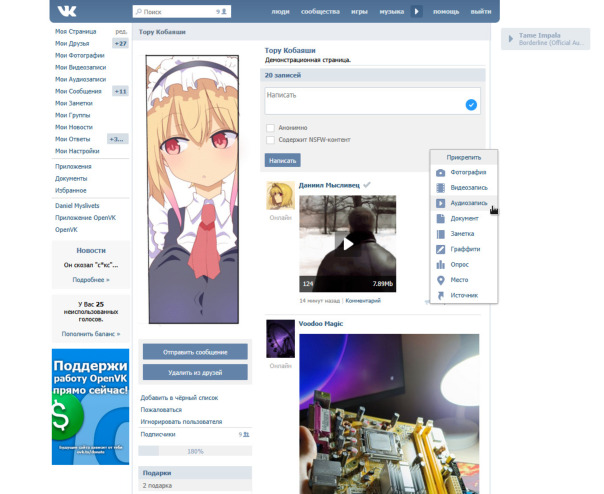
Task: Click the Написать submit button
Action: [x=283, y=160]
